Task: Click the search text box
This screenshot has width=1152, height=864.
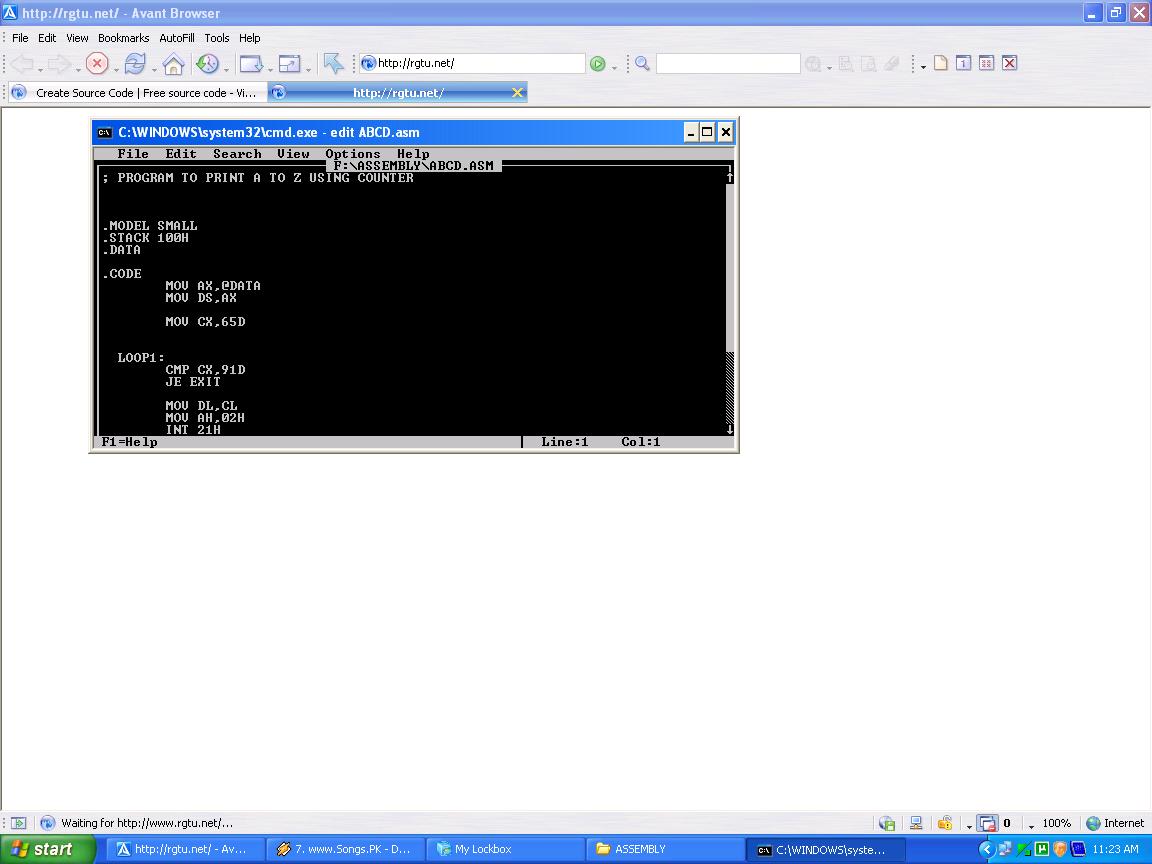Action: point(727,63)
